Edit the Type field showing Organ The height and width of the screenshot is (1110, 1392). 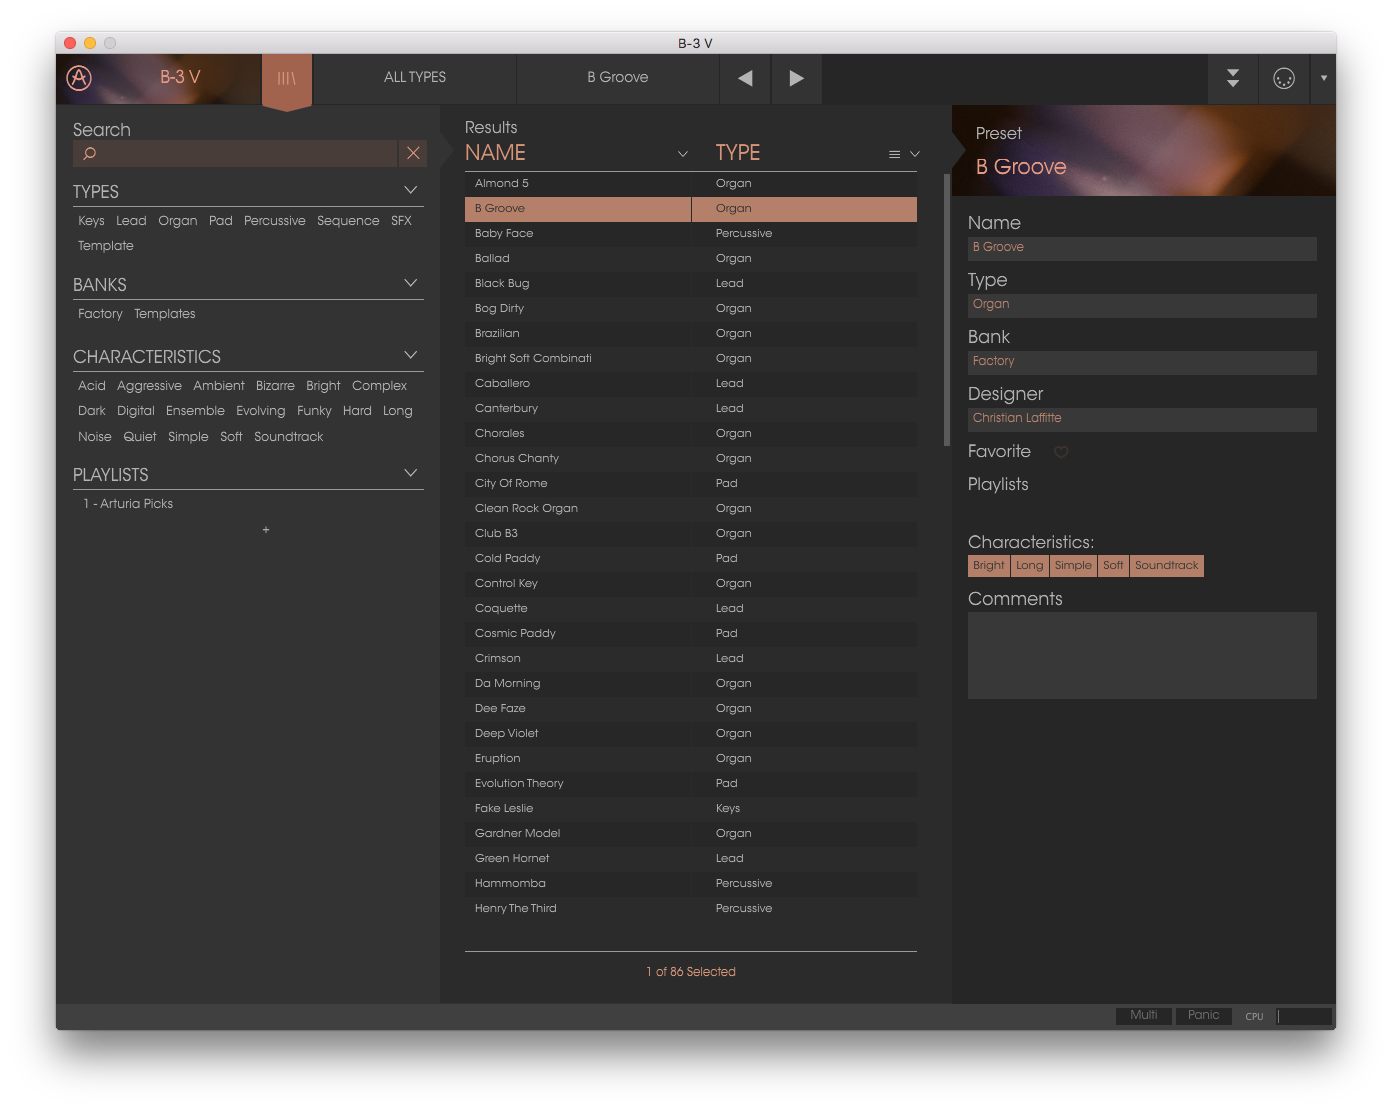click(x=1142, y=305)
